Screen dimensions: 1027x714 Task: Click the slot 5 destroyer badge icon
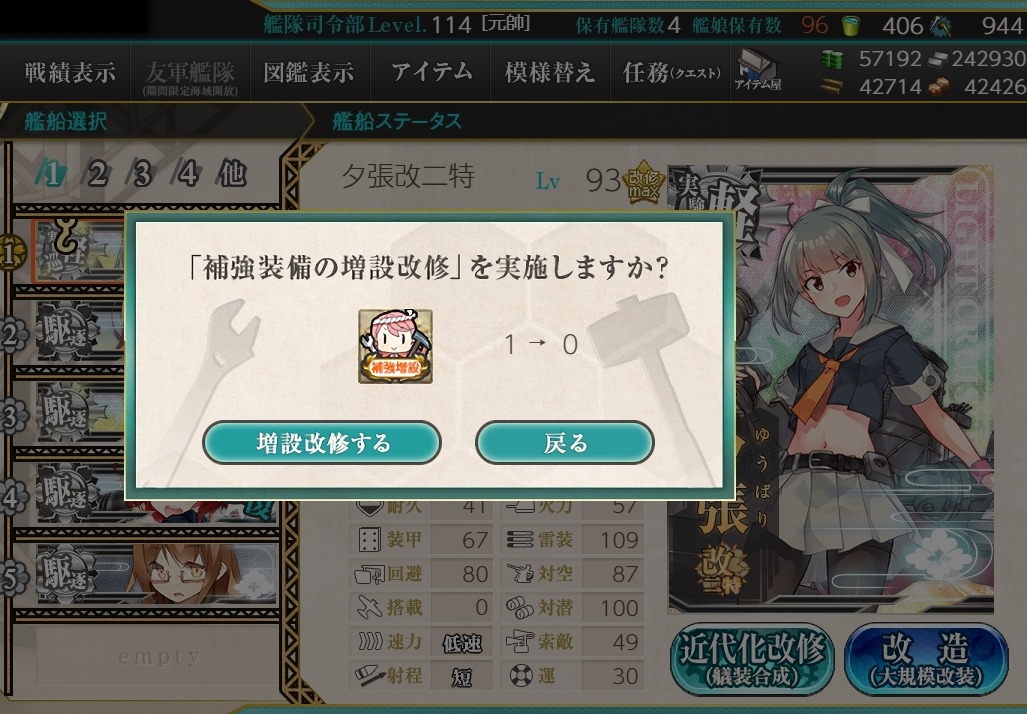coord(66,574)
